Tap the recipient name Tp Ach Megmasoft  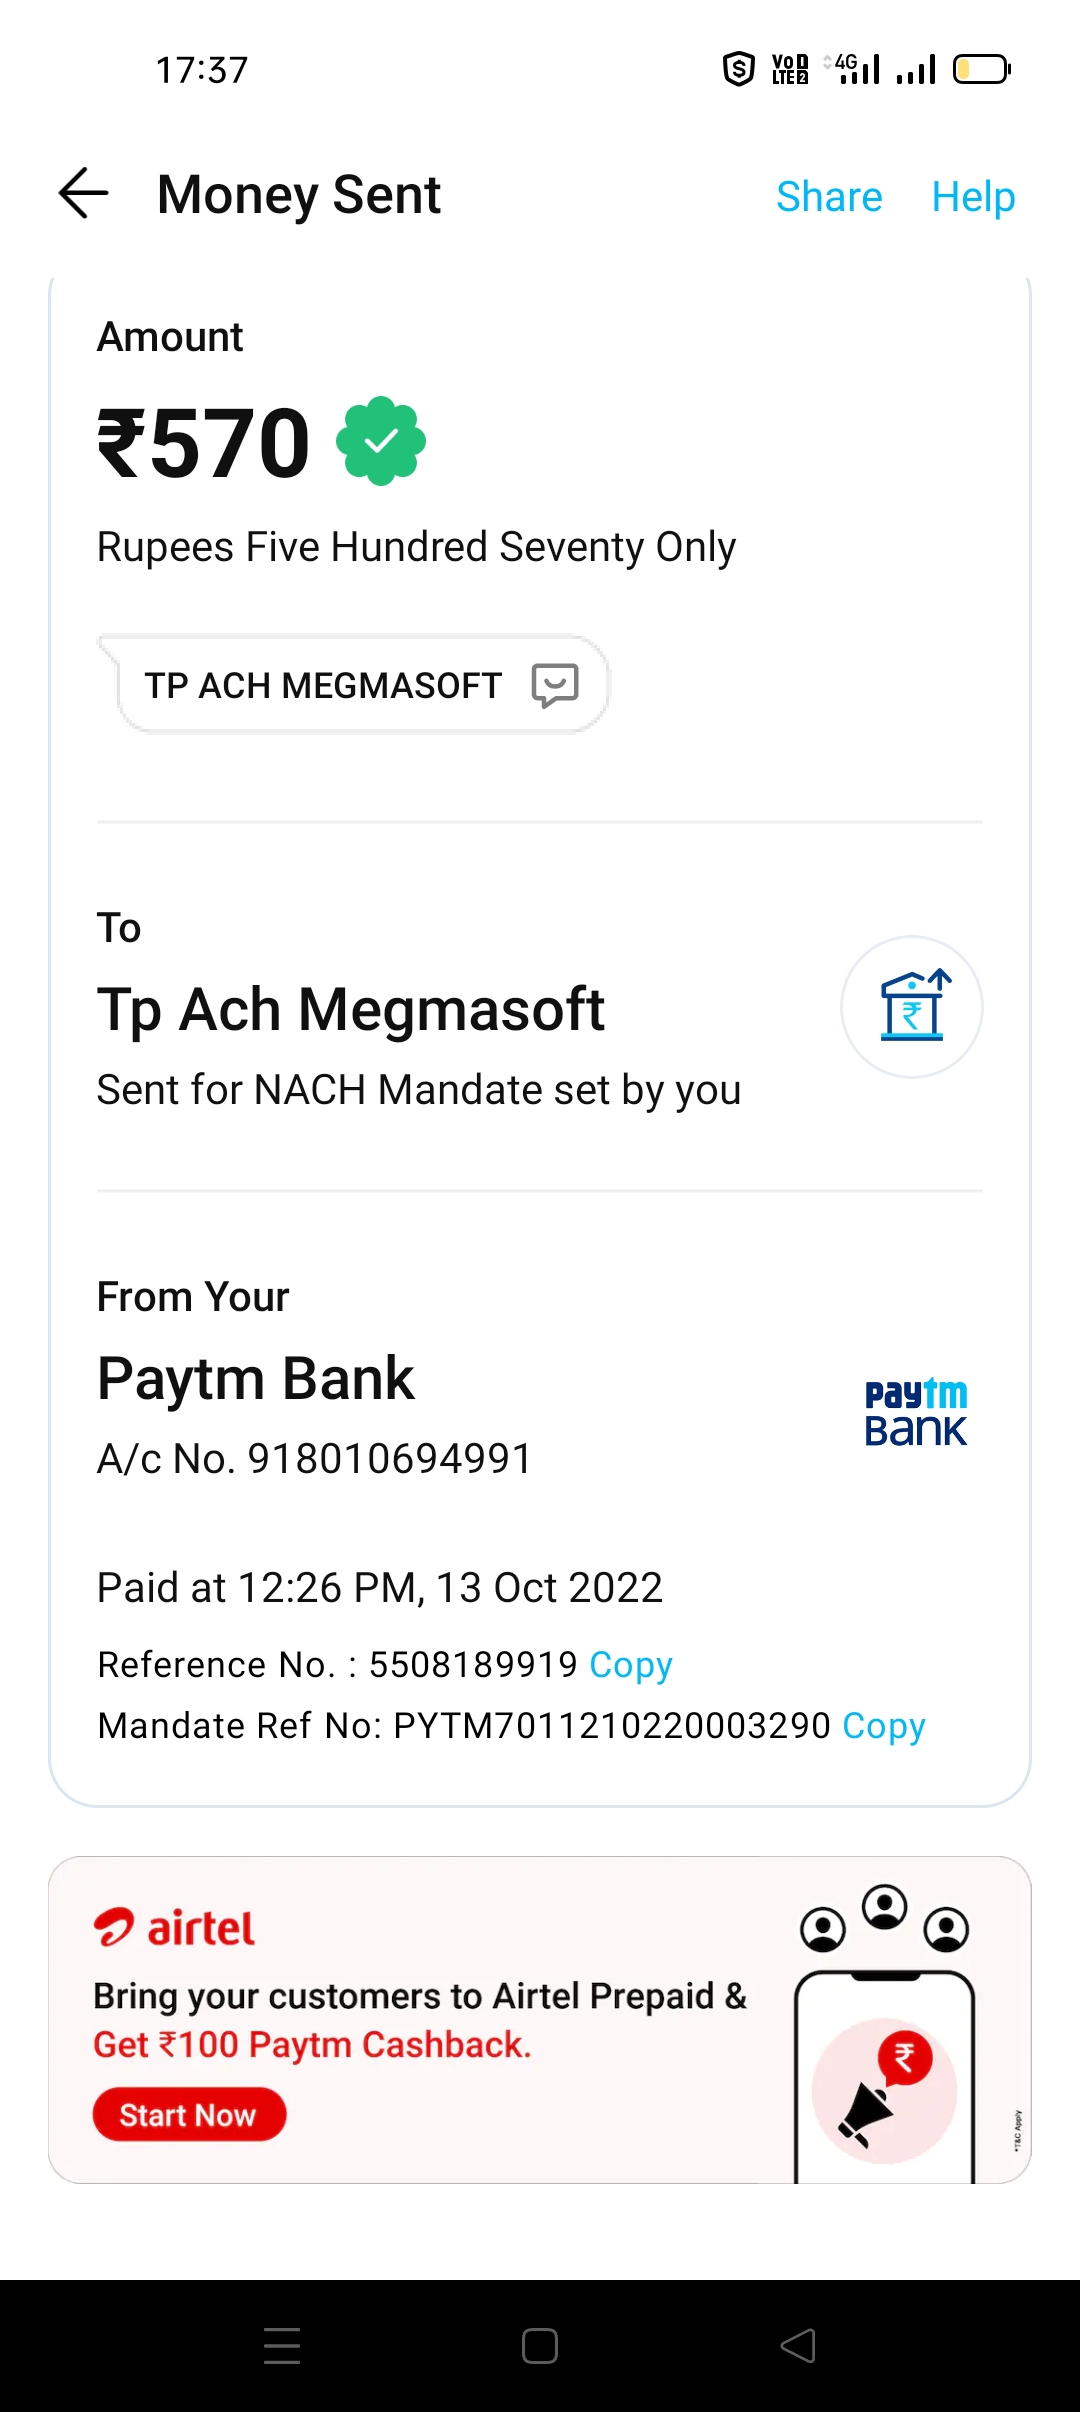[x=351, y=1009]
